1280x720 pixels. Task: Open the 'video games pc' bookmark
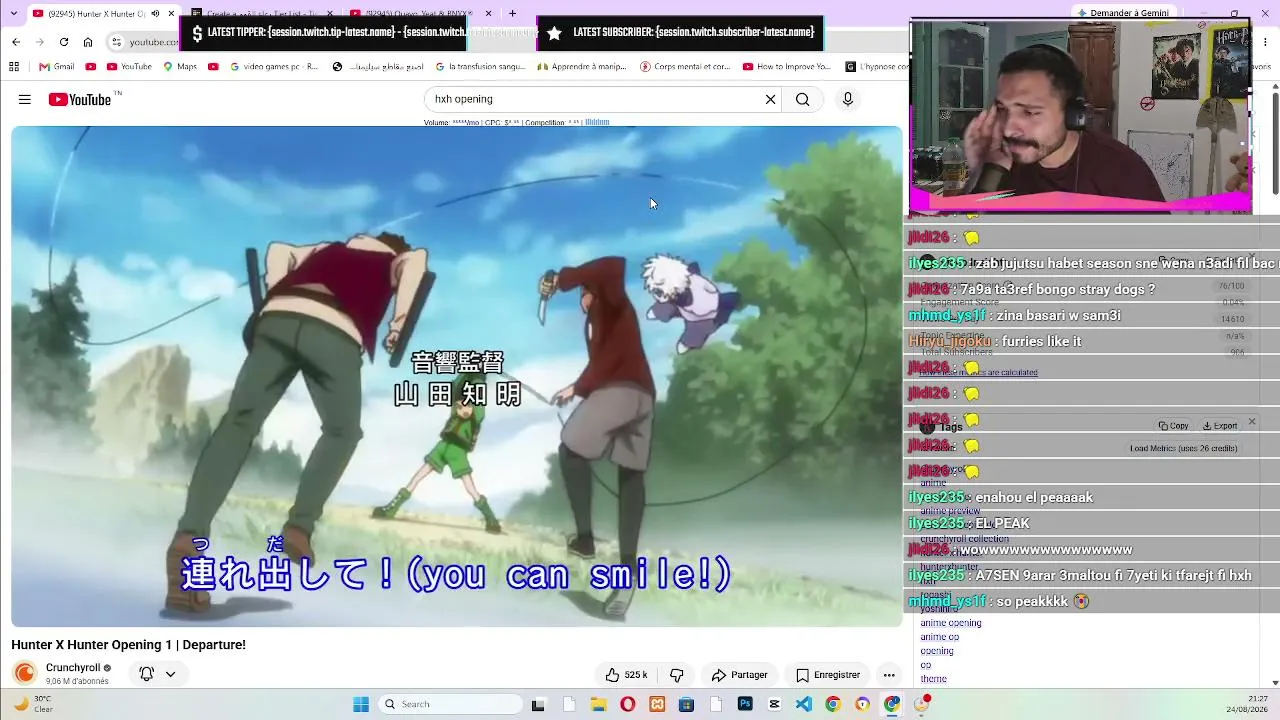272,67
